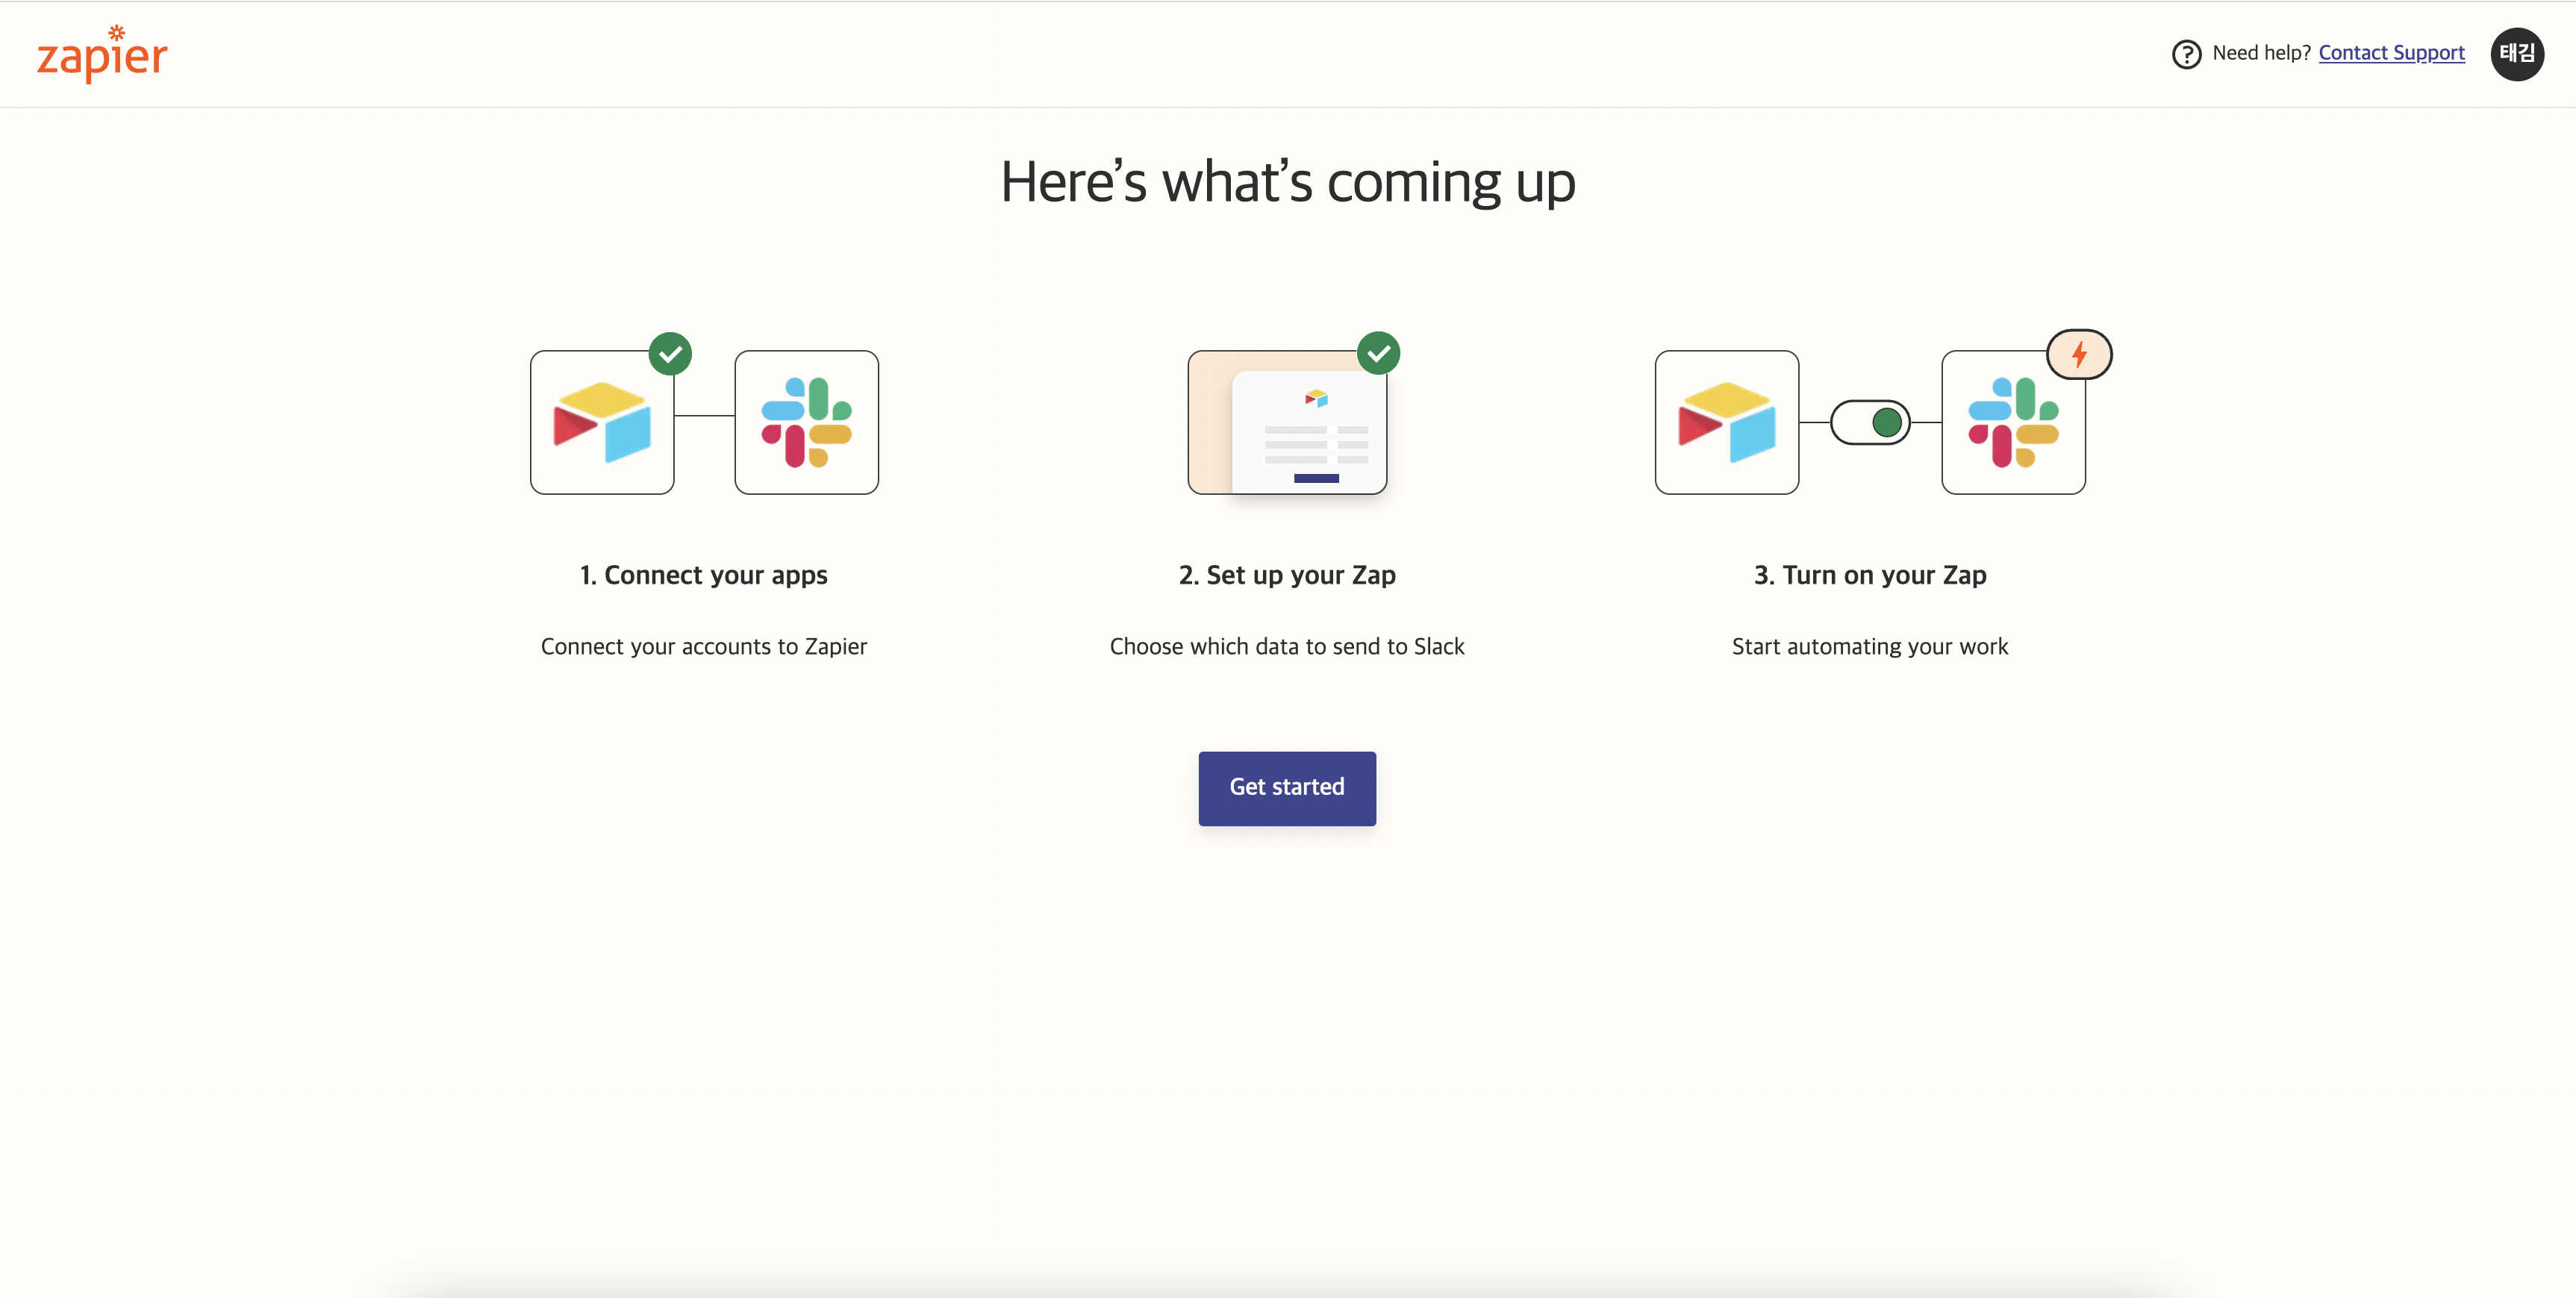Click the Choose which data to send text
The image size is (2576, 1298).
point(1287,647)
